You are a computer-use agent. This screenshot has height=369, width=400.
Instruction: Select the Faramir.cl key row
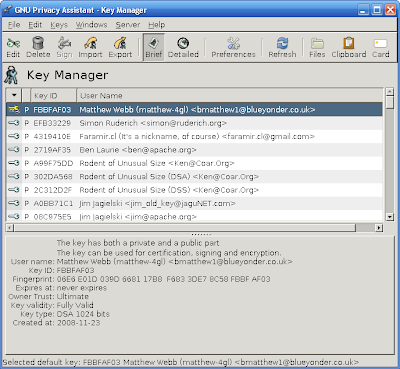[x=194, y=136]
